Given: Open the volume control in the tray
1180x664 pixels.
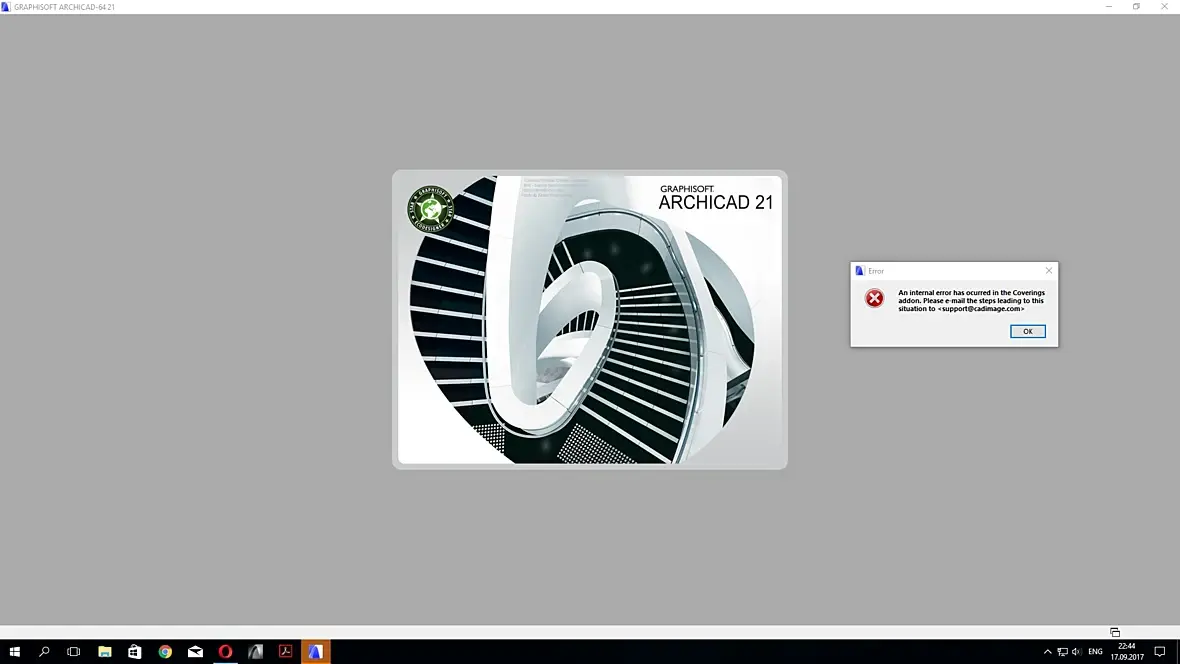Looking at the screenshot, I should point(1076,652).
